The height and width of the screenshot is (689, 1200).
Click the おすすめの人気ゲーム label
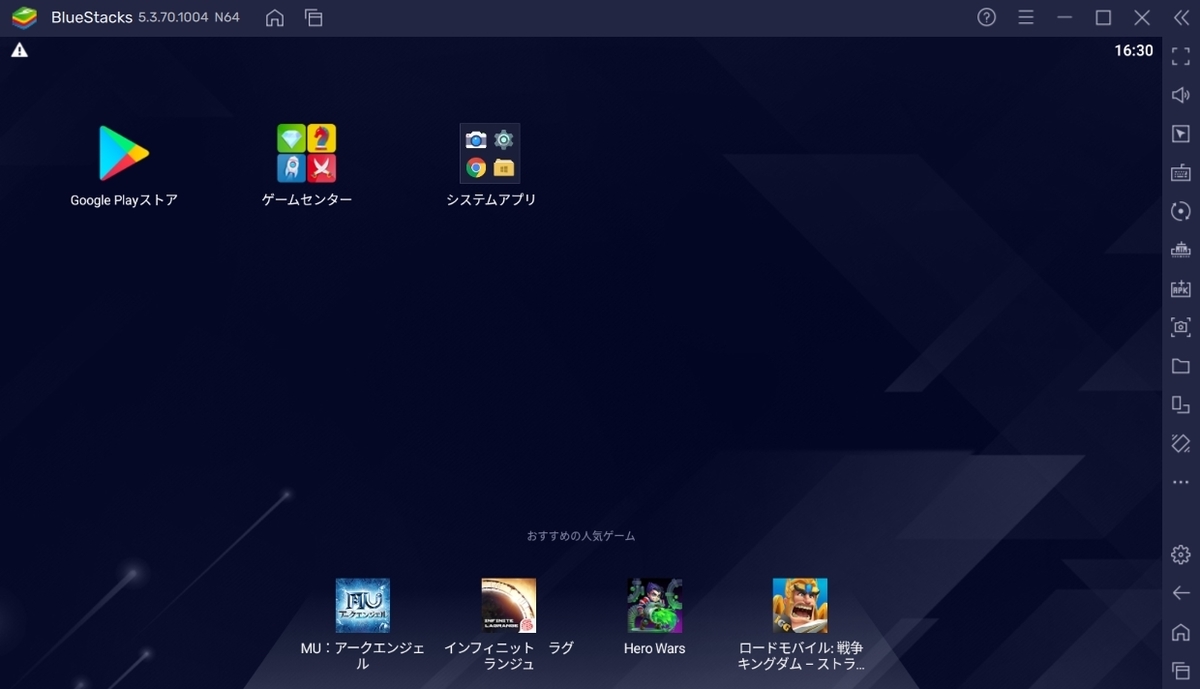581,536
